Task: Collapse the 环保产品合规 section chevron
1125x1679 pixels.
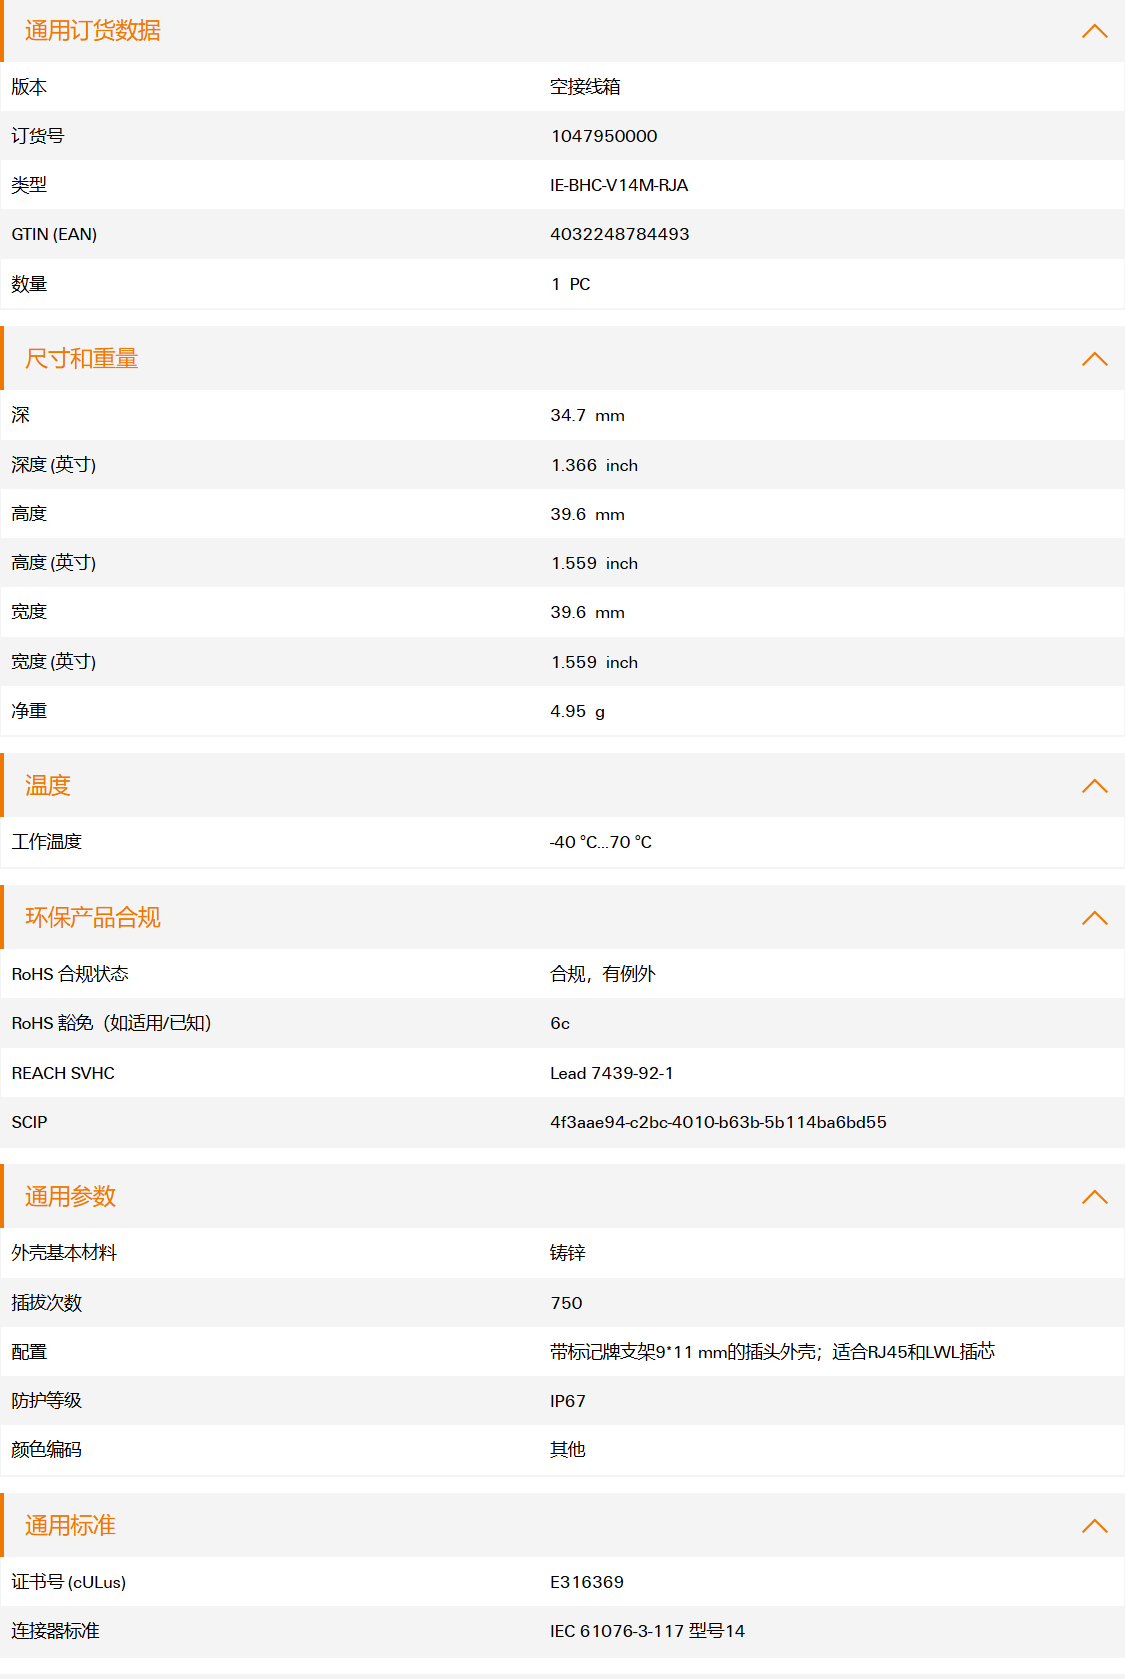Action: (1095, 918)
